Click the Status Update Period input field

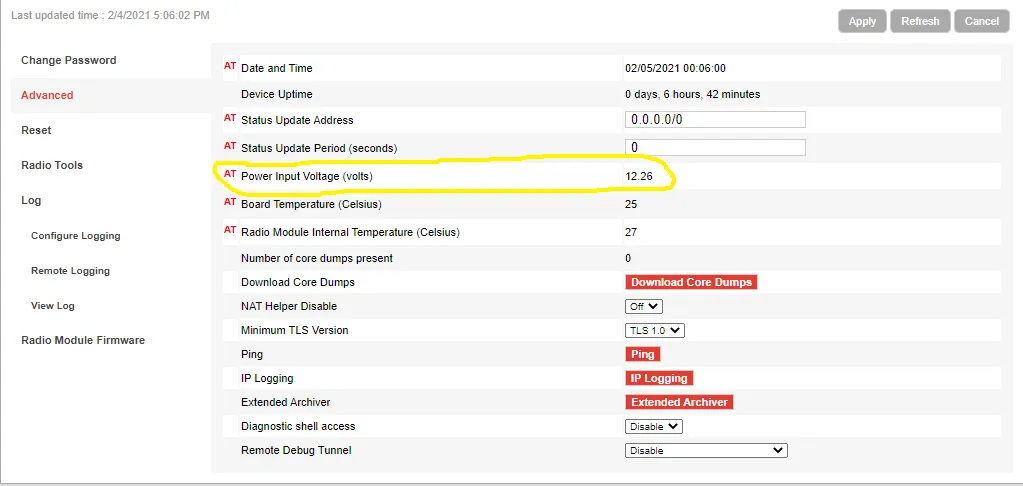pos(715,147)
